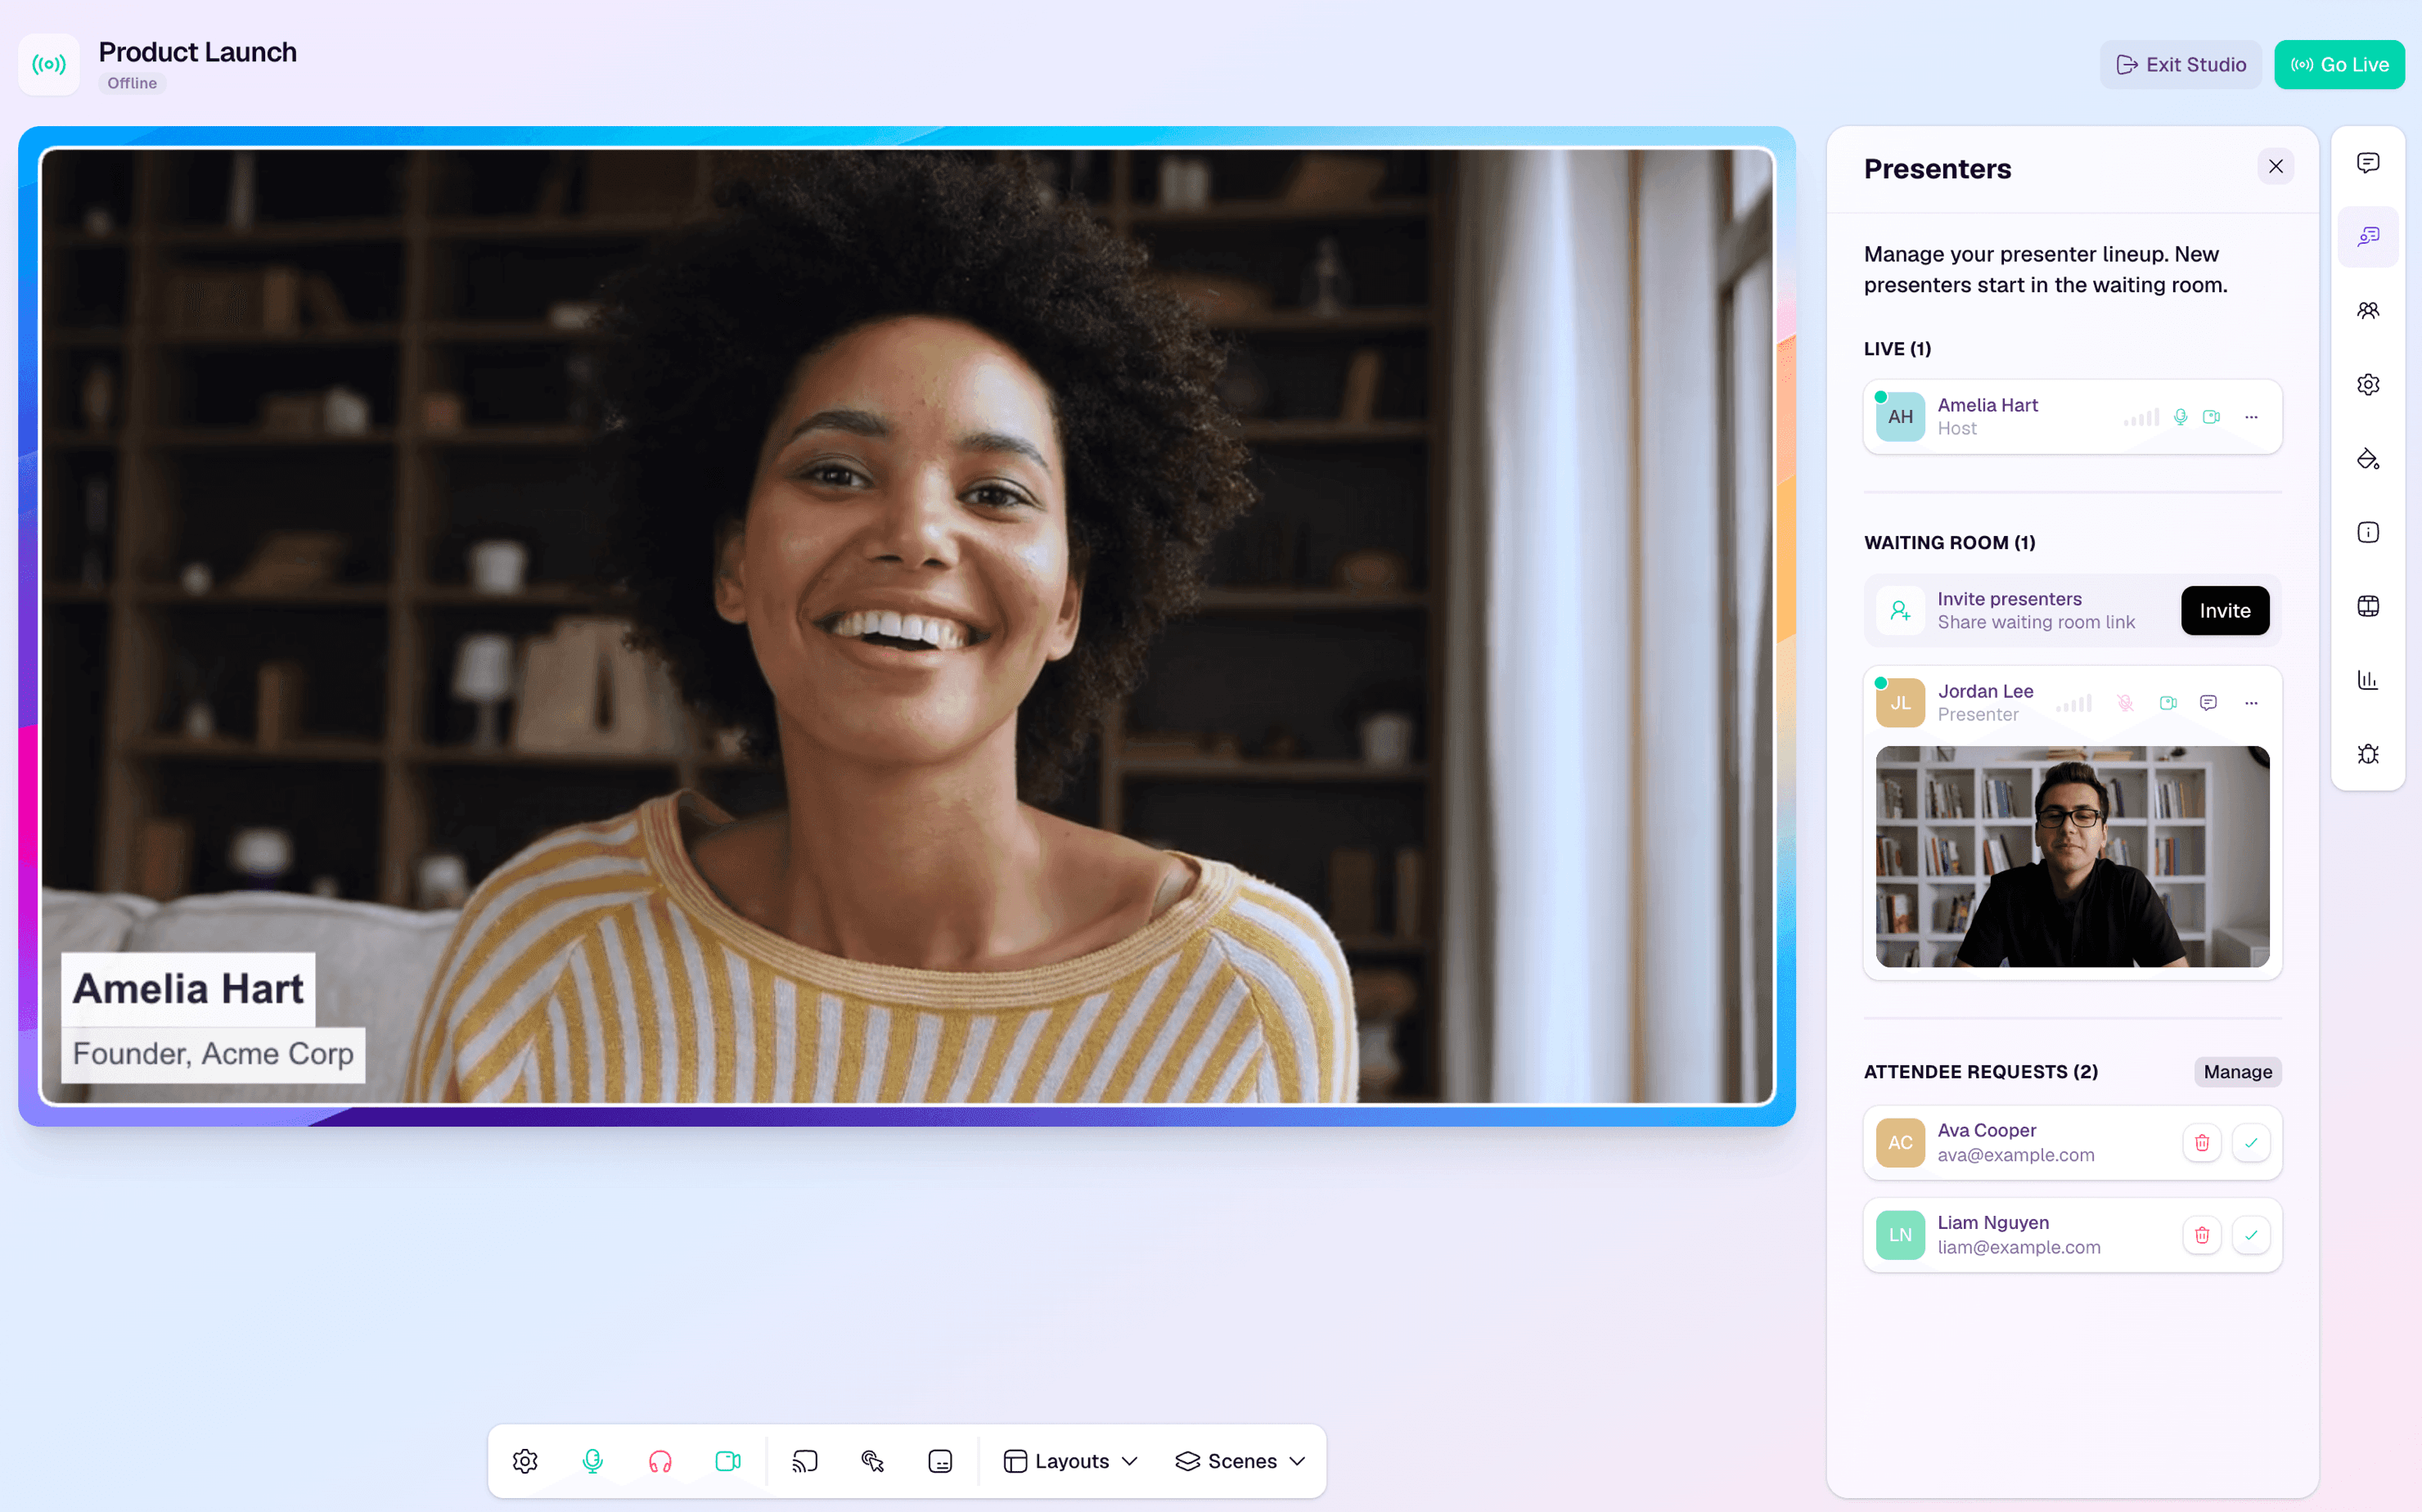The width and height of the screenshot is (2422, 1512).
Task: Toggle camera in bottom toolbar
Action: click(x=728, y=1461)
